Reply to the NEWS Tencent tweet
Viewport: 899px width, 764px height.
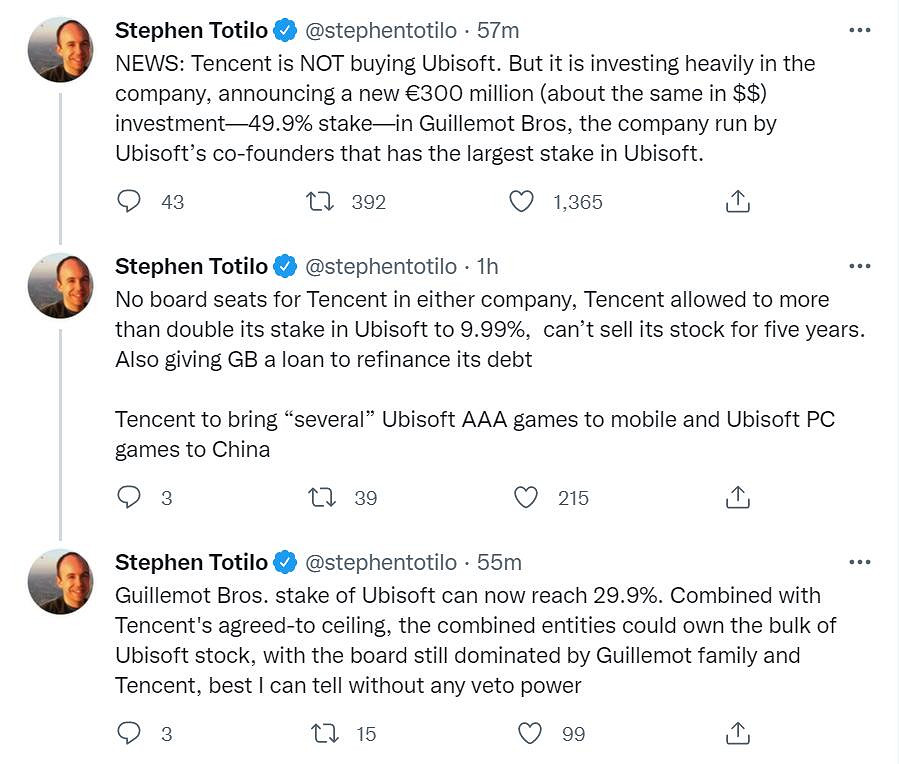(129, 201)
